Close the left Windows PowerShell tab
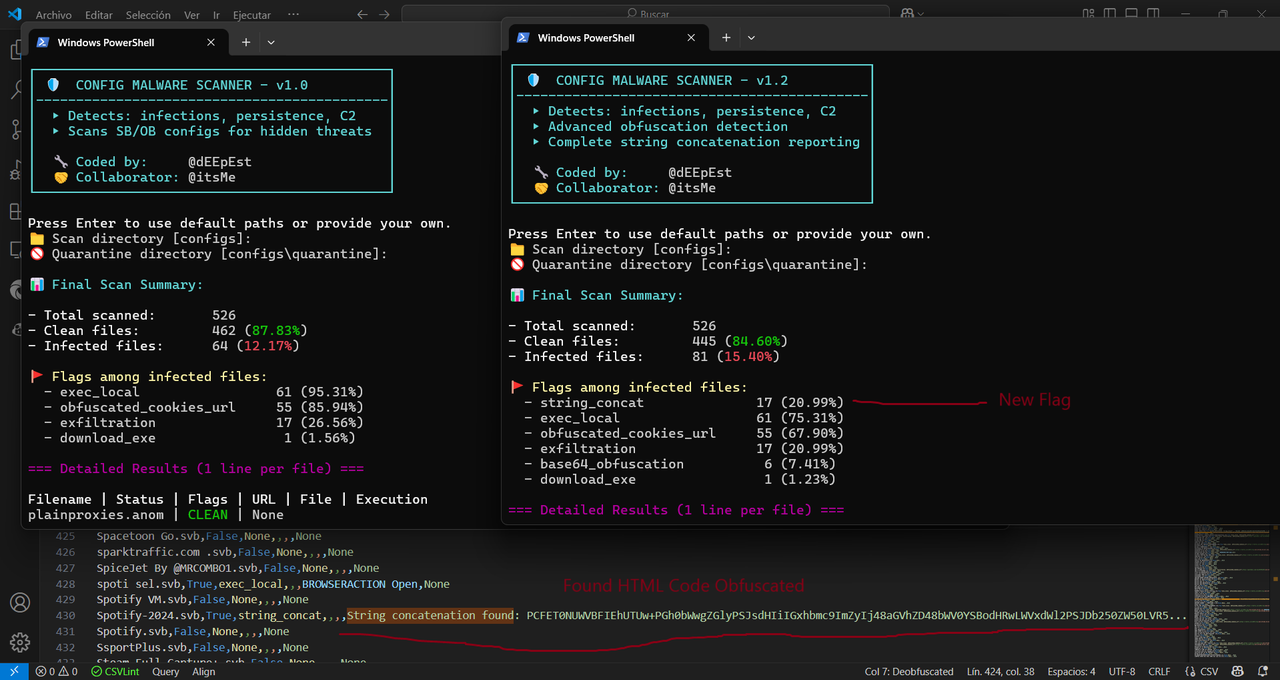1280x680 pixels. pos(211,43)
